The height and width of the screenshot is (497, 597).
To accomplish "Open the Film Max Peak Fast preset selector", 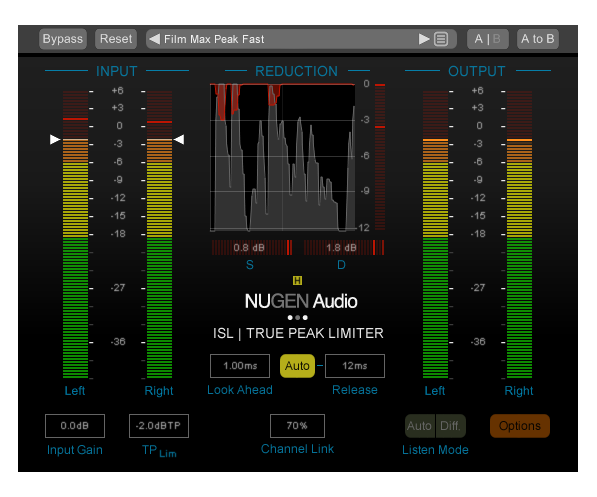I will [x=301, y=39].
